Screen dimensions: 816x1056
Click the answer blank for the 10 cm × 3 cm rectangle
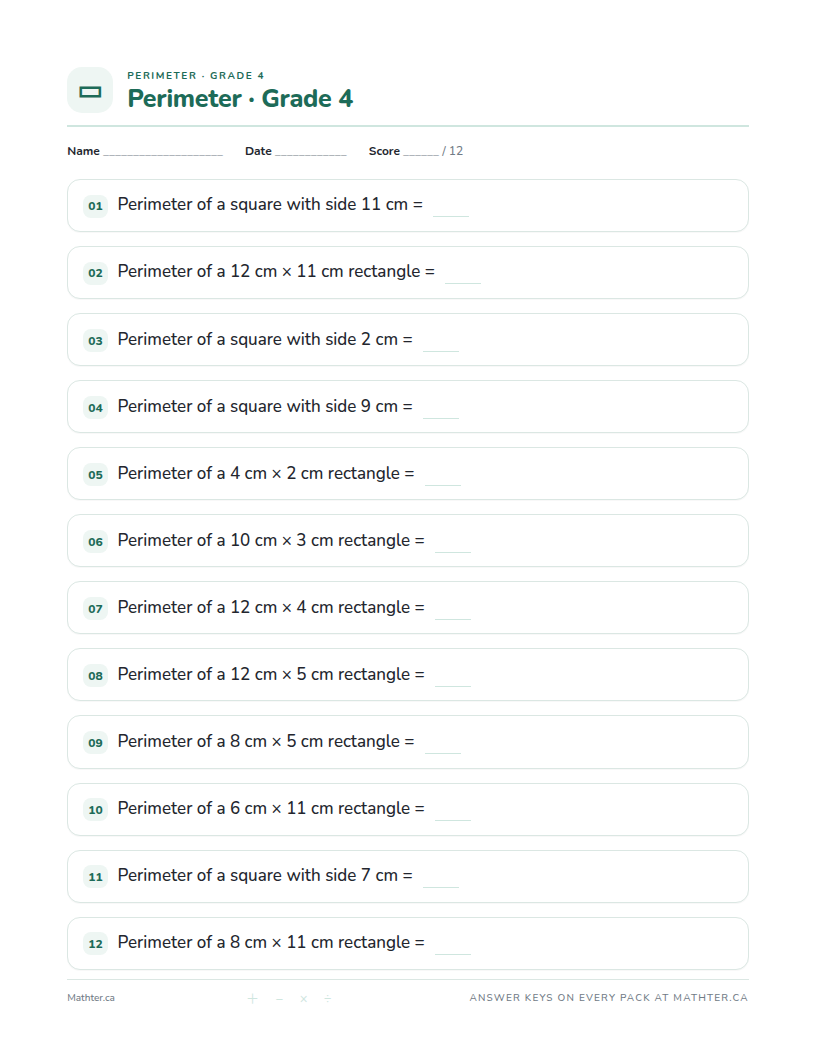452,544
